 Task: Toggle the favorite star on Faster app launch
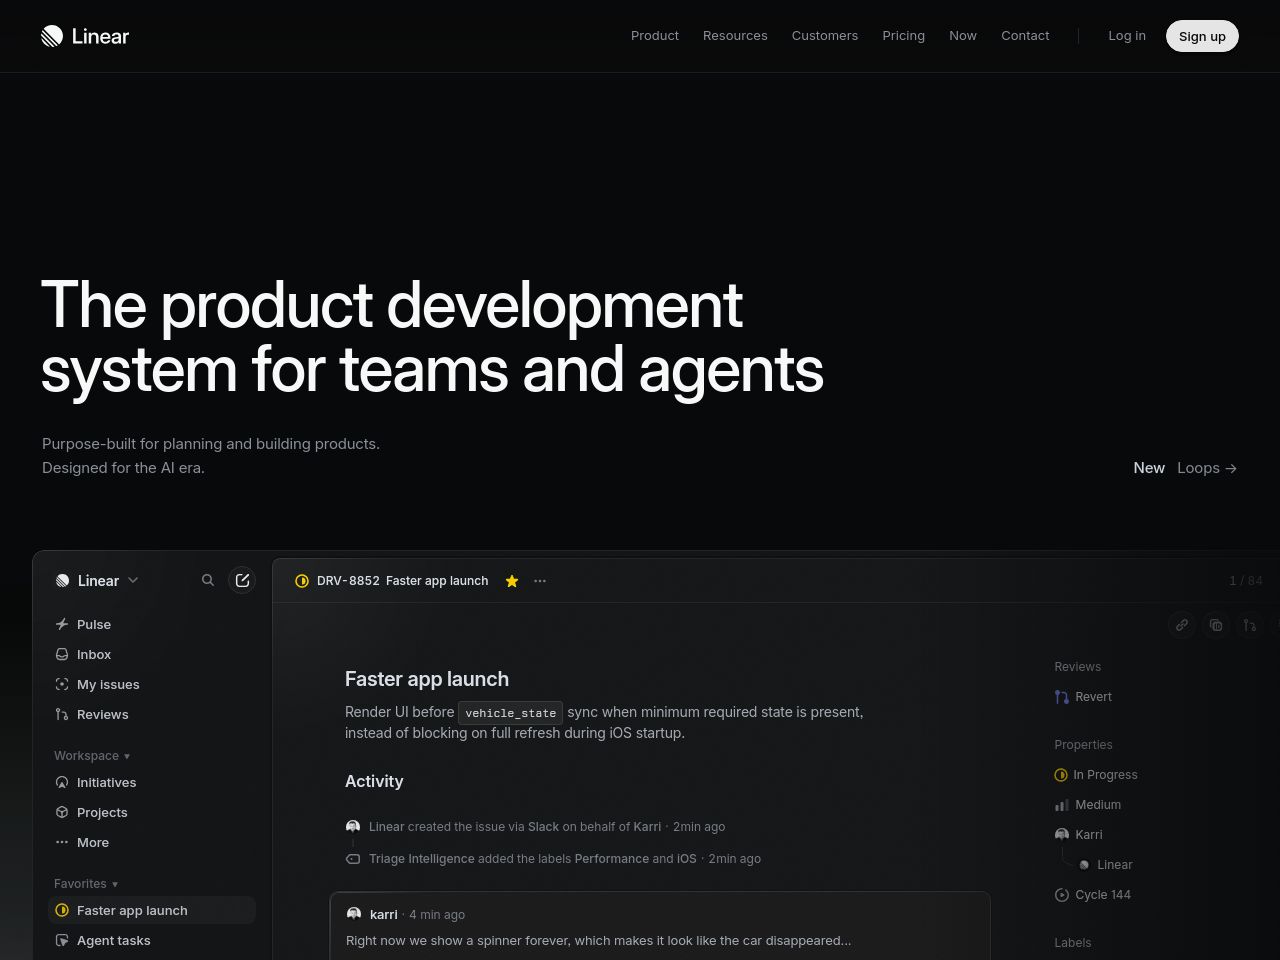click(512, 581)
